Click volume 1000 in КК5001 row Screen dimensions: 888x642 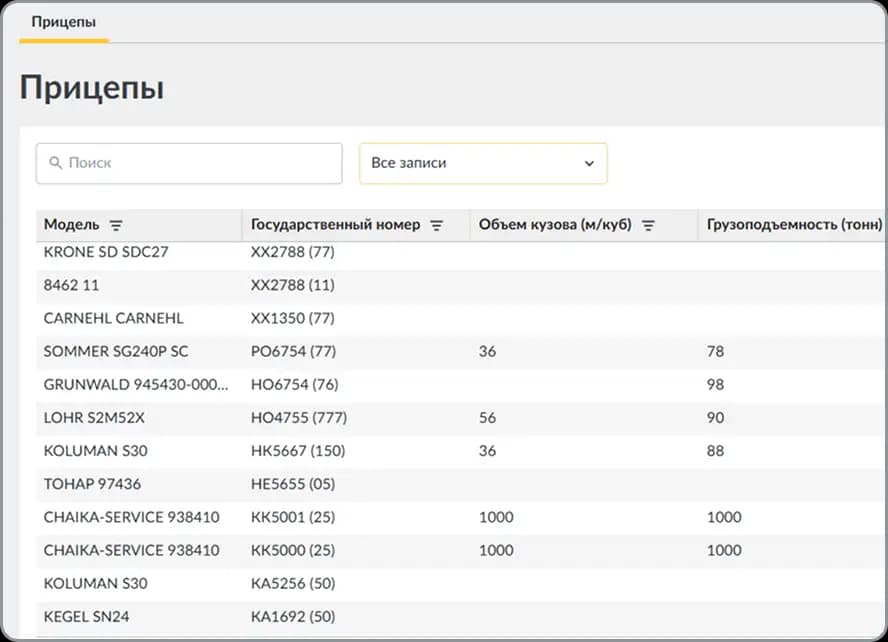click(x=496, y=517)
